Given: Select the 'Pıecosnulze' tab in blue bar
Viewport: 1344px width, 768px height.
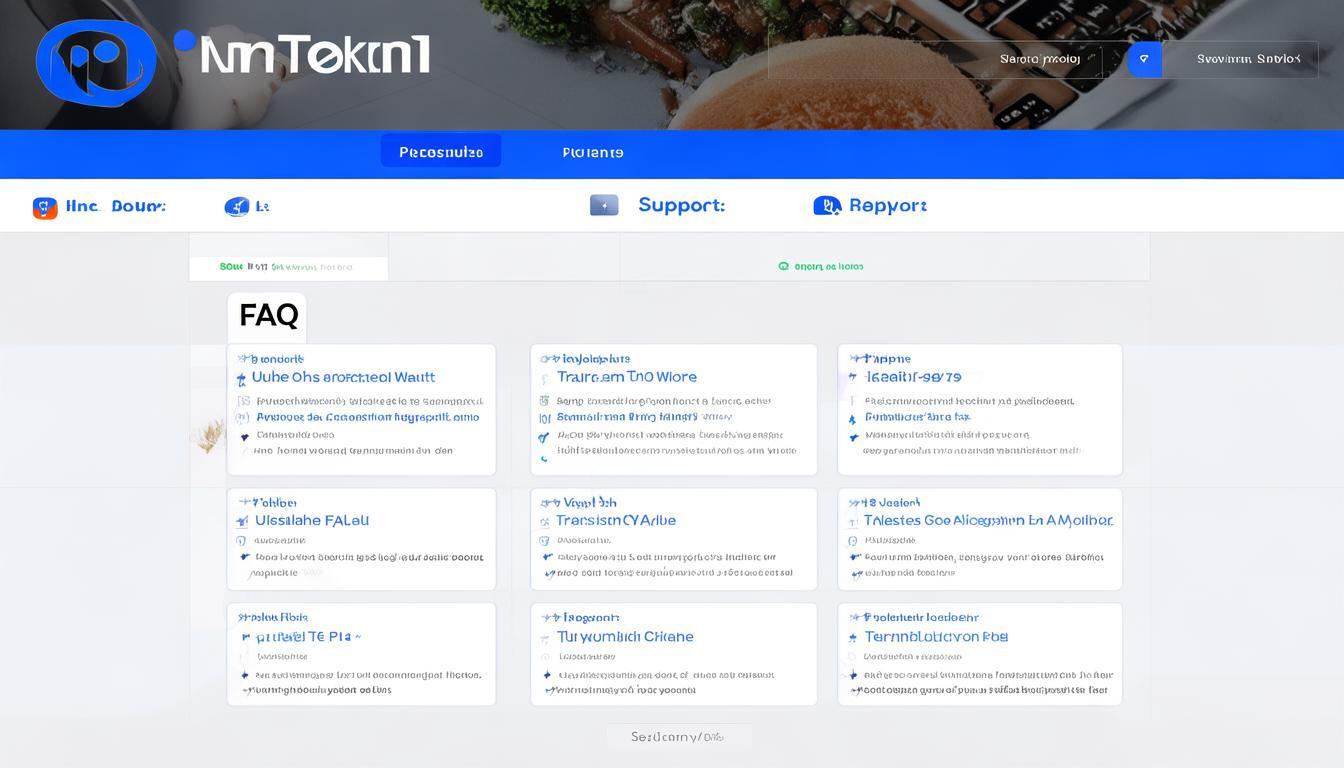Looking at the screenshot, I should [x=441, y=152].
